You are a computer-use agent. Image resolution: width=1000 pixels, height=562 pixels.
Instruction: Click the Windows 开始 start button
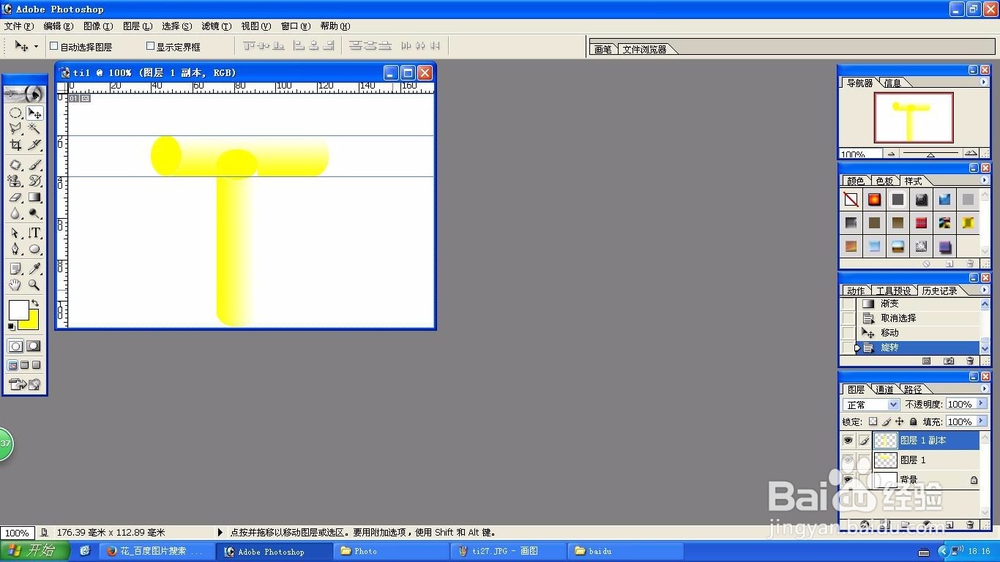34,551
